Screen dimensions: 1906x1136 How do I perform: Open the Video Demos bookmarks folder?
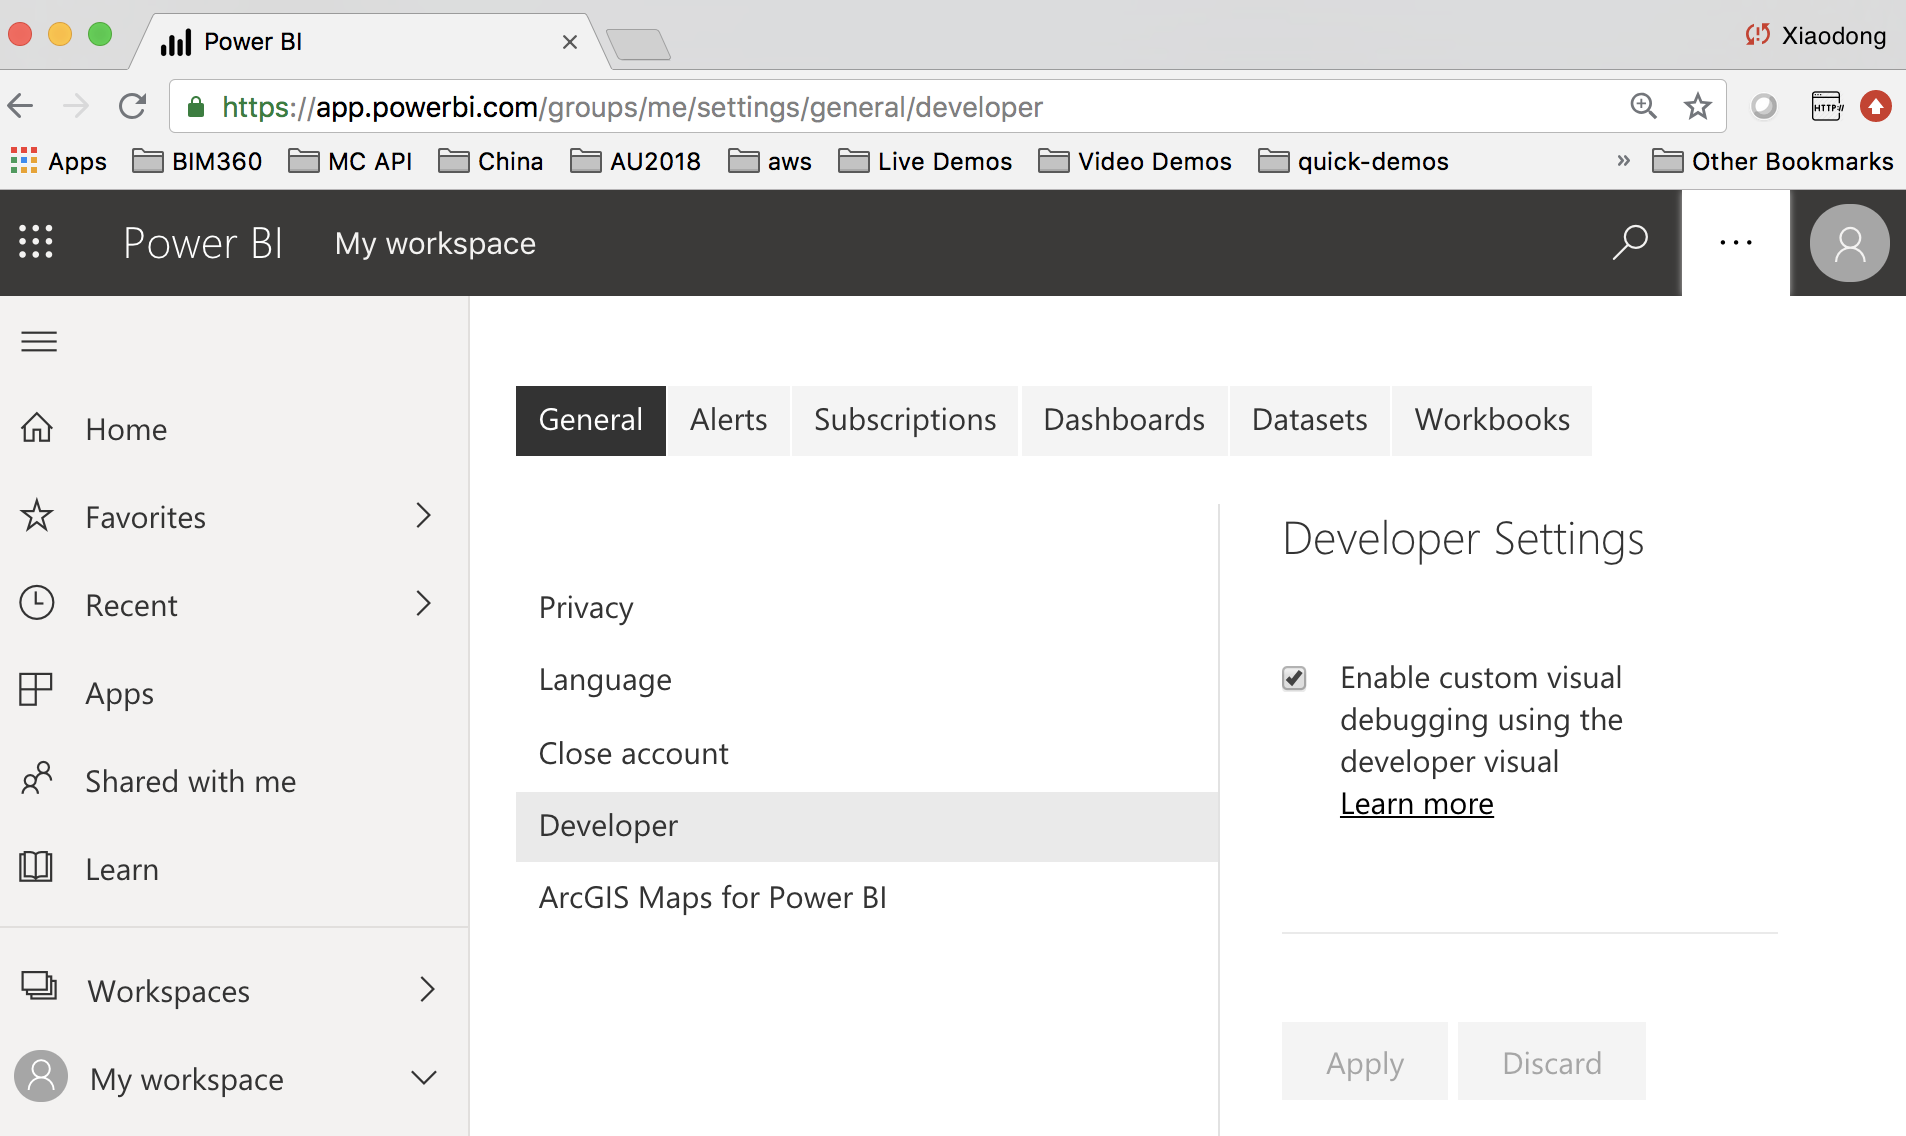click(1135, 161)
